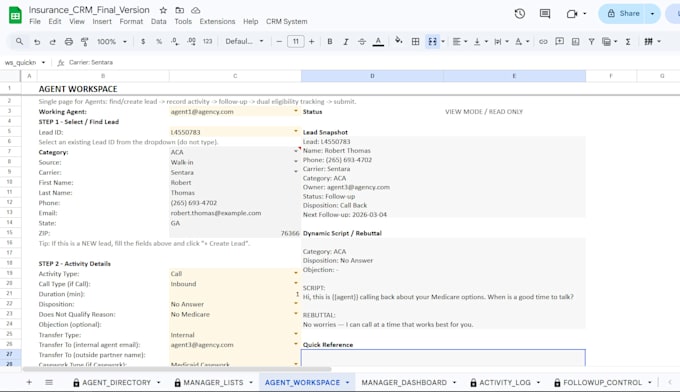Redo the last action
Image resolution: width=680 pixels, height=392 pixels.
click(x=52, y=42)
